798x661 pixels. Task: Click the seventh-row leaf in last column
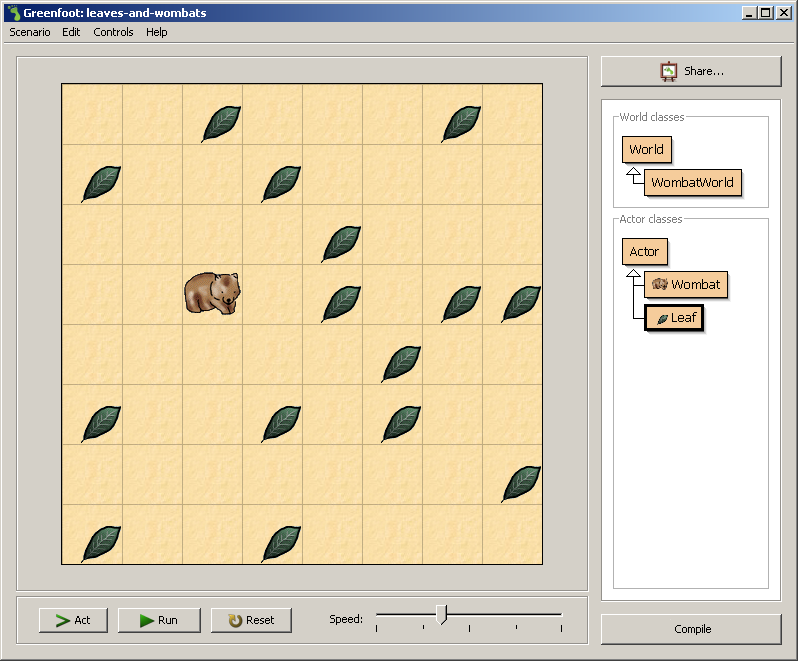point(521,484)
